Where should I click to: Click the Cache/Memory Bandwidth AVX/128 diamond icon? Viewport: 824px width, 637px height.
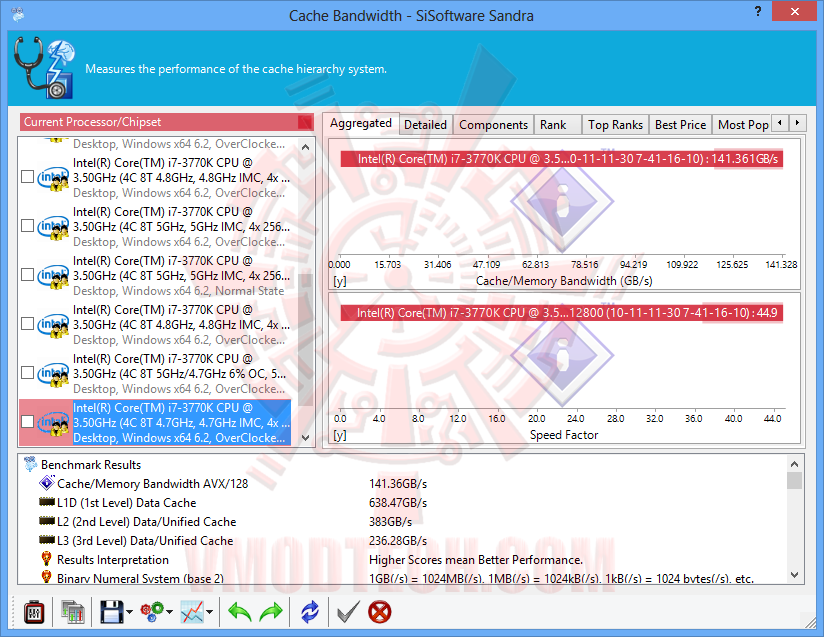click(x=47, y=482)
